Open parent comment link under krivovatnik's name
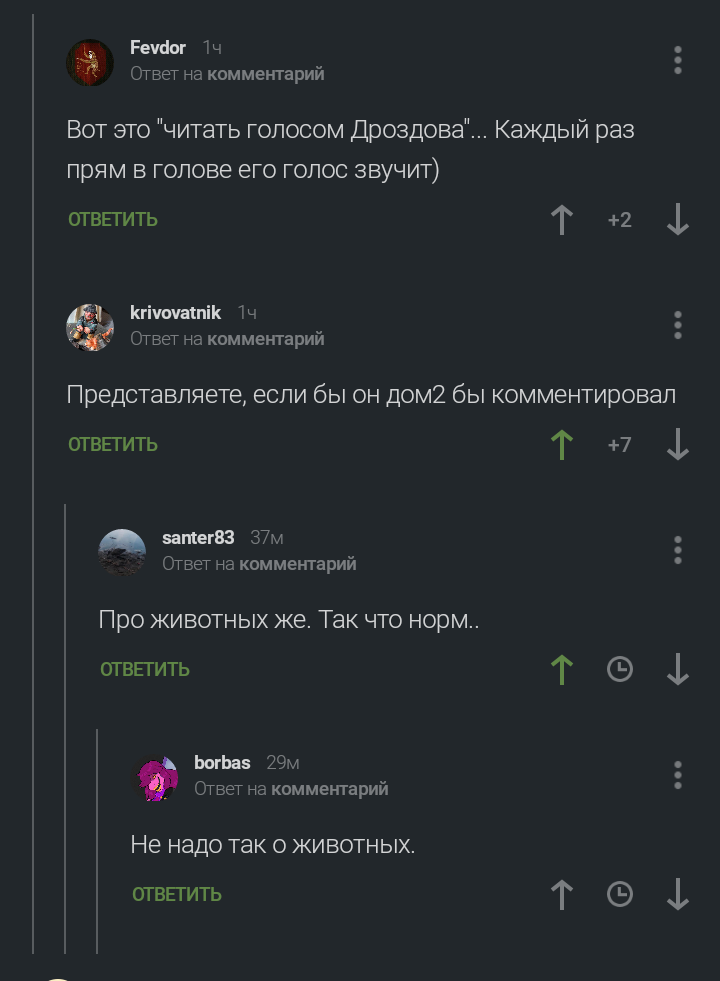Viewport: 720px width, 981px height. coord(265,338)
